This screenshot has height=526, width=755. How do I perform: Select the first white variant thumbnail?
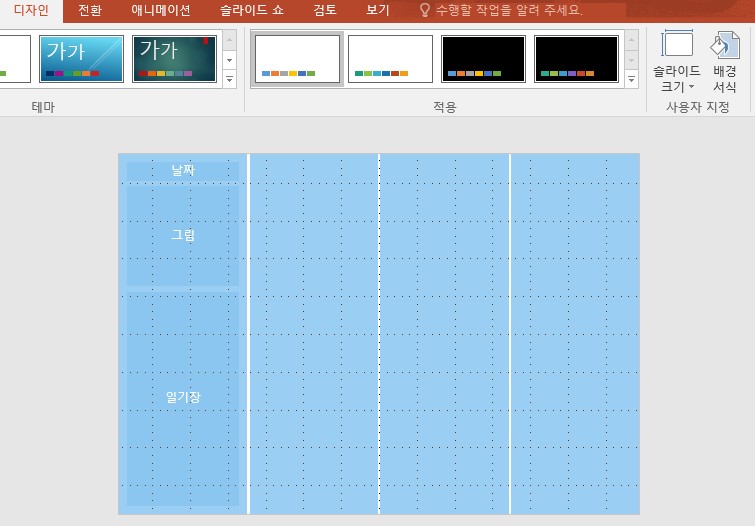(297, 59)
